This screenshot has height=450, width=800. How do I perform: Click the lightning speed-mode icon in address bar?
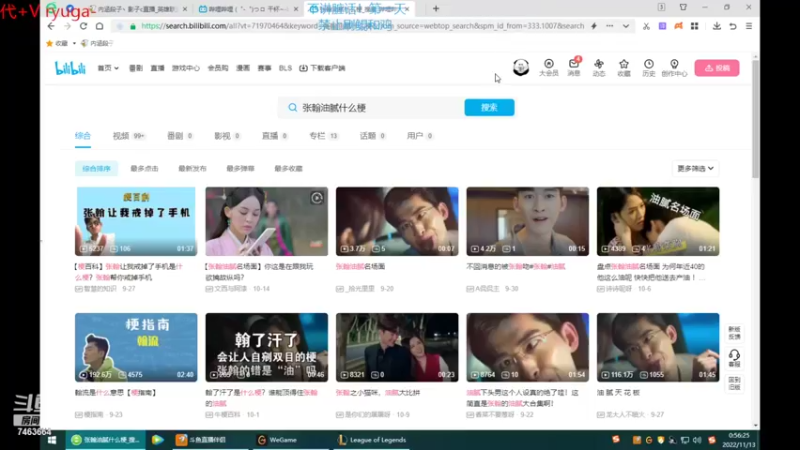(x=594, y=26)
